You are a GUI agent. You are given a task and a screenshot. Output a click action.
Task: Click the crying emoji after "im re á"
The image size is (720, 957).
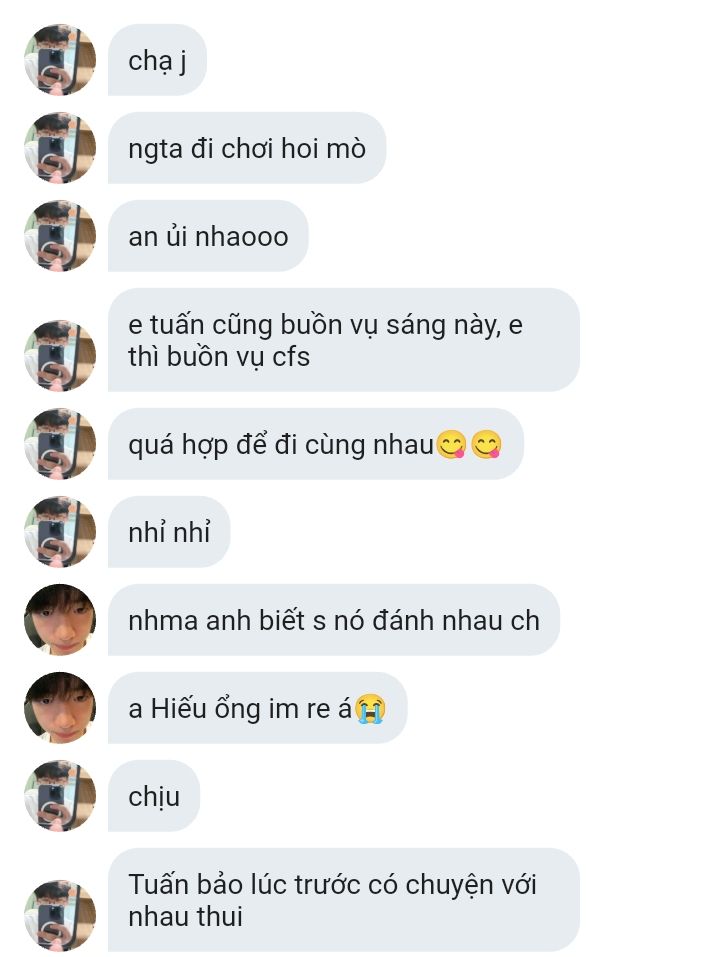click(x=370, y=709)
